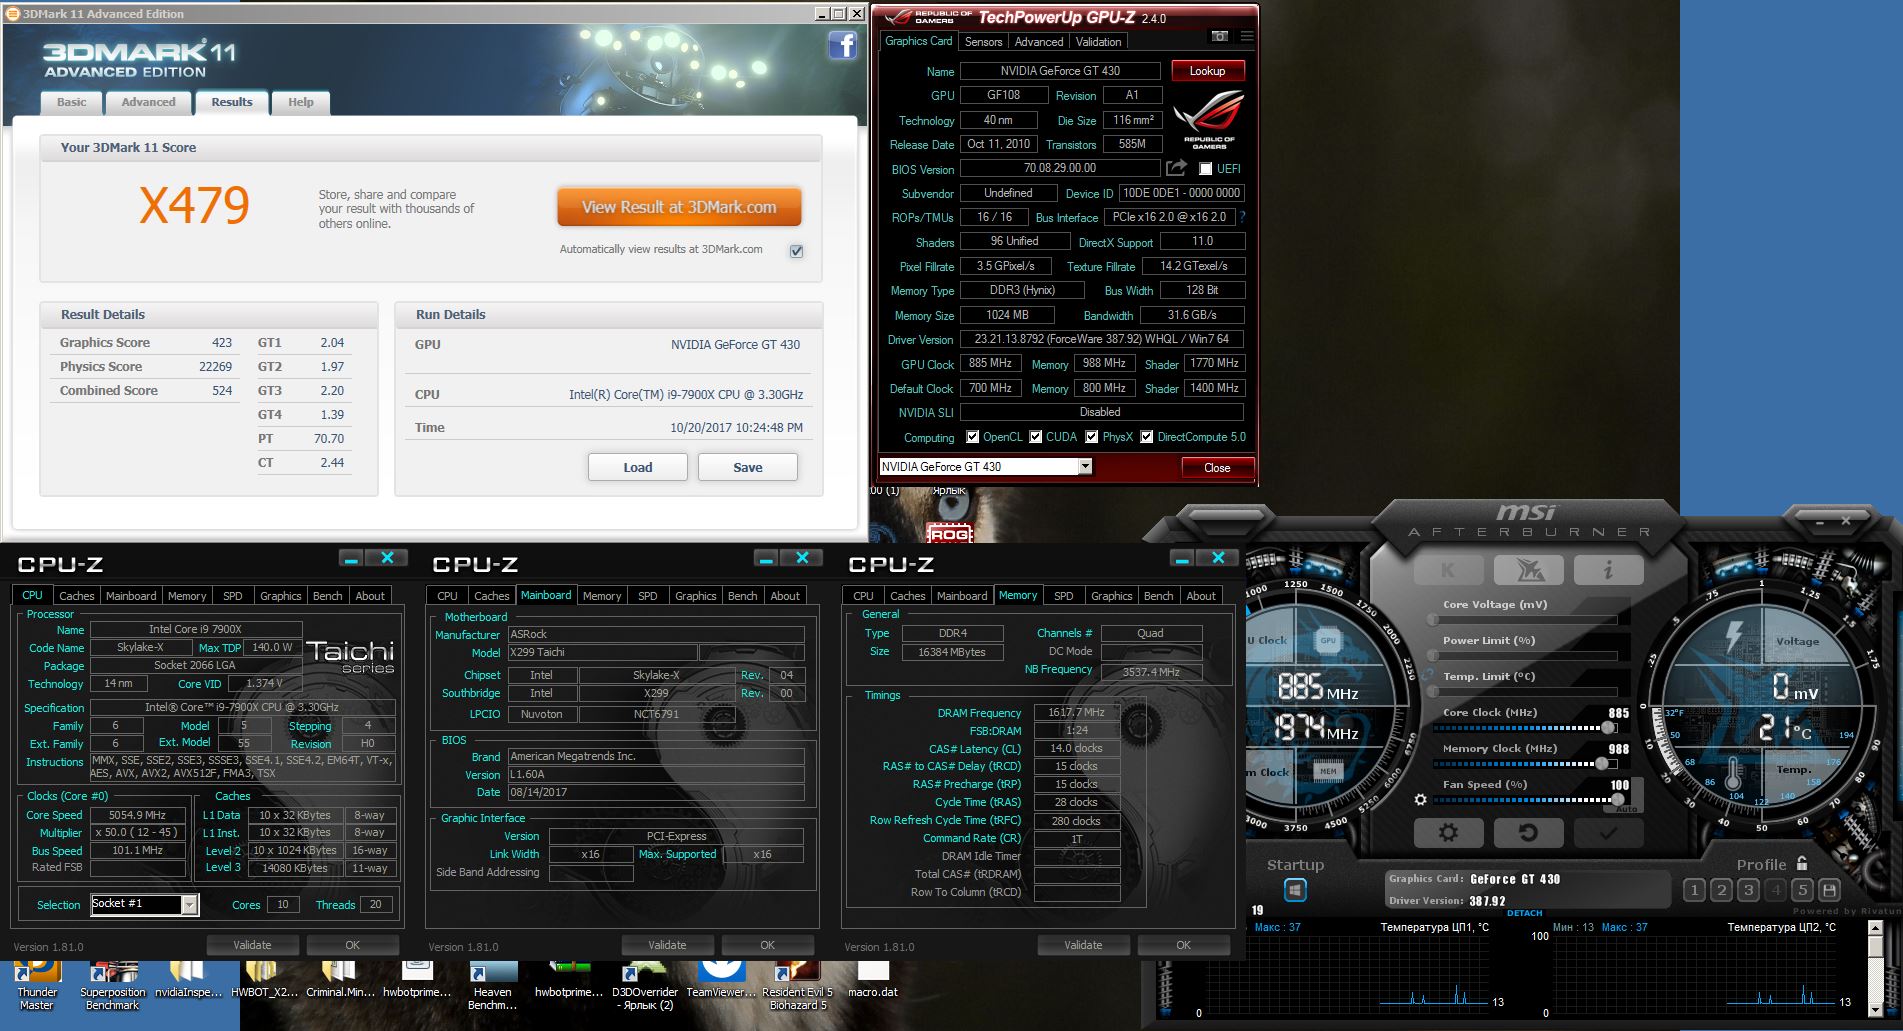Apply Afterburner settings with the checkmark button
This screenshot has width=1903, height=1031.
(x=1608, y=832)
